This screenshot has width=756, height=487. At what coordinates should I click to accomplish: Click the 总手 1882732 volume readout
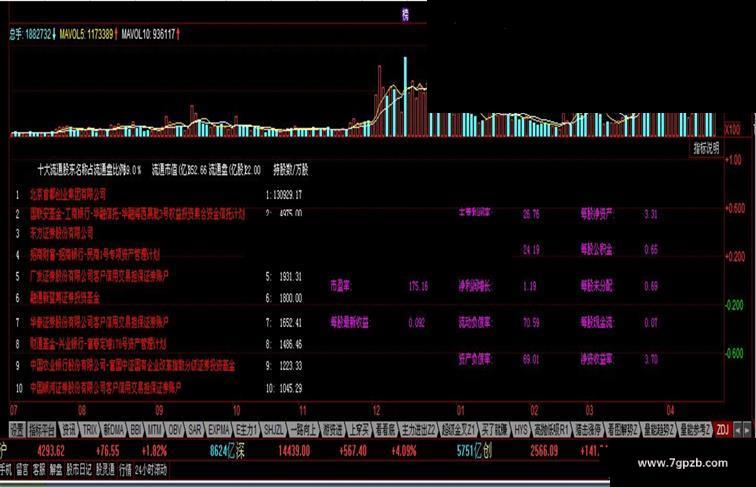tap(32, 34)
